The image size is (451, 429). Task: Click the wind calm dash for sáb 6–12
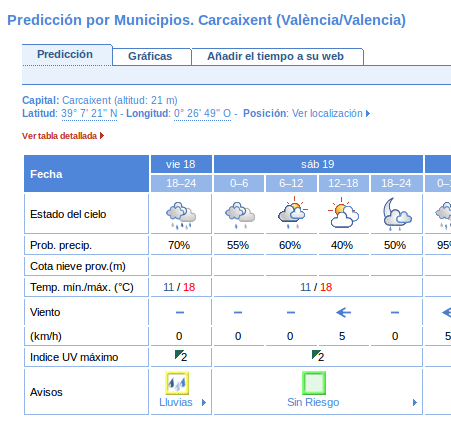pyautogui.click(x=291, y=312)
